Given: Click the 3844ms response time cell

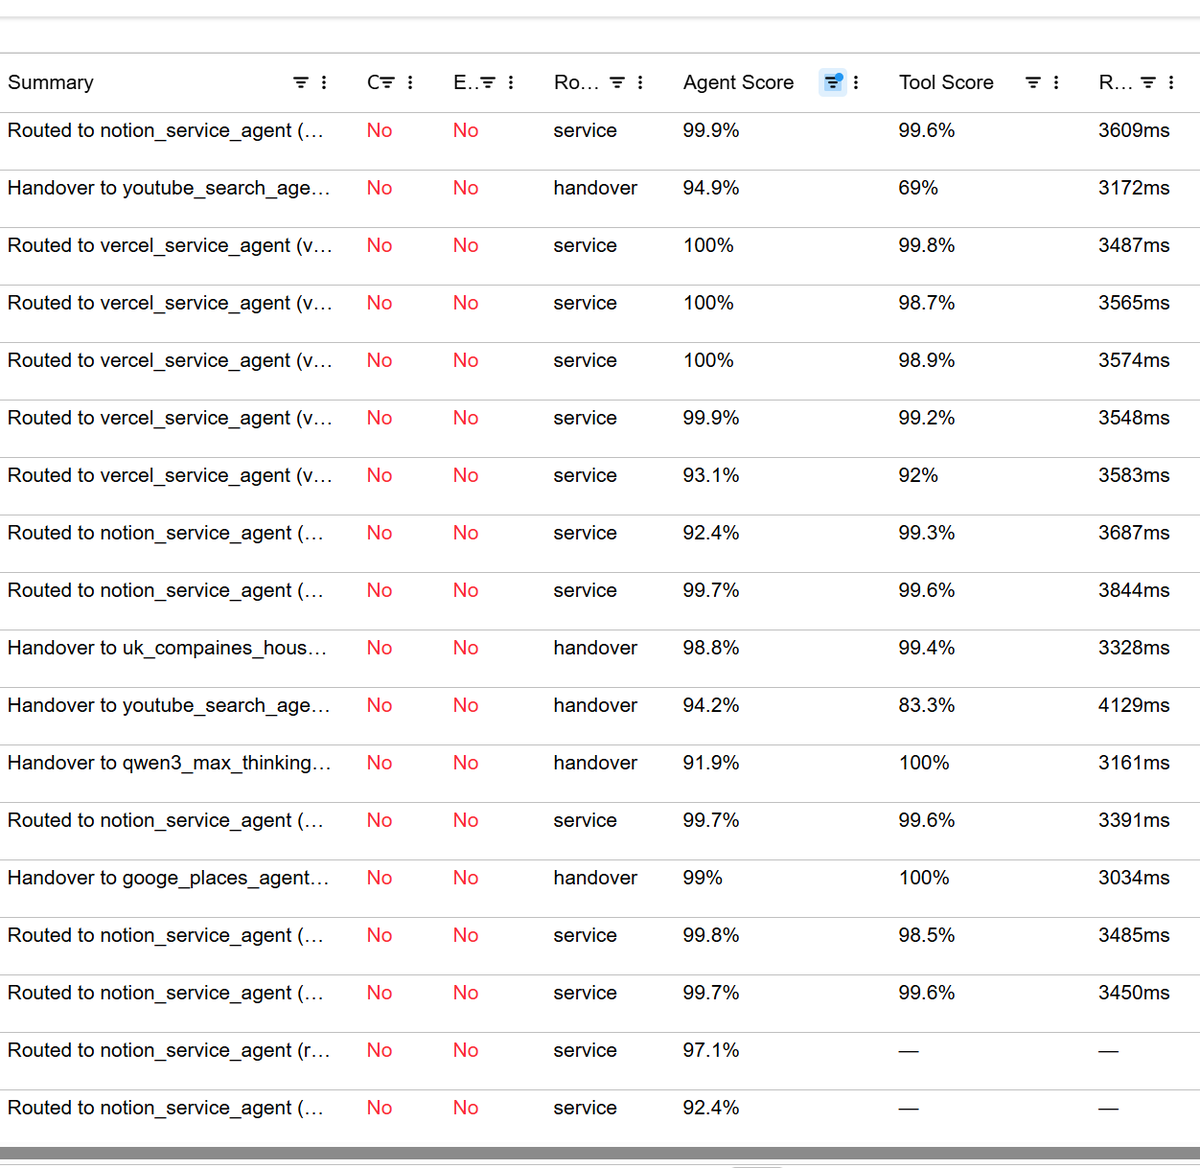Looking at the screenshot, I should click(1134, 591).
